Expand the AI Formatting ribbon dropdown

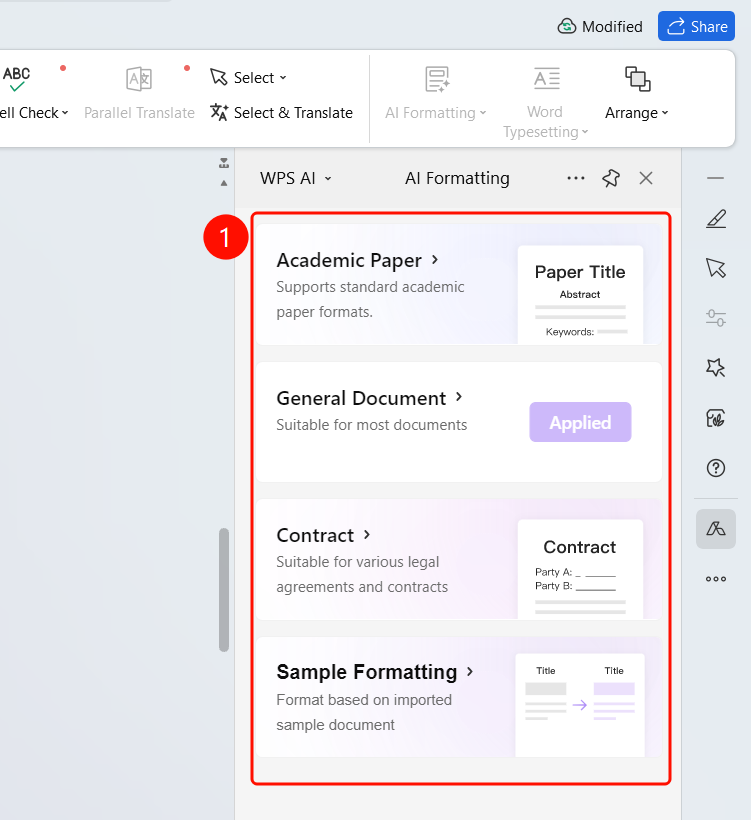483,112
